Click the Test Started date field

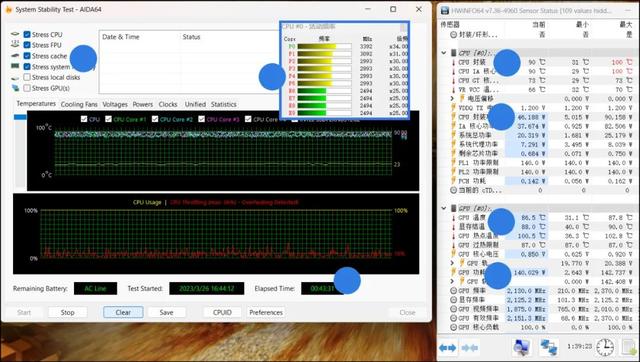pyautogui.click(x=207, y=289)
